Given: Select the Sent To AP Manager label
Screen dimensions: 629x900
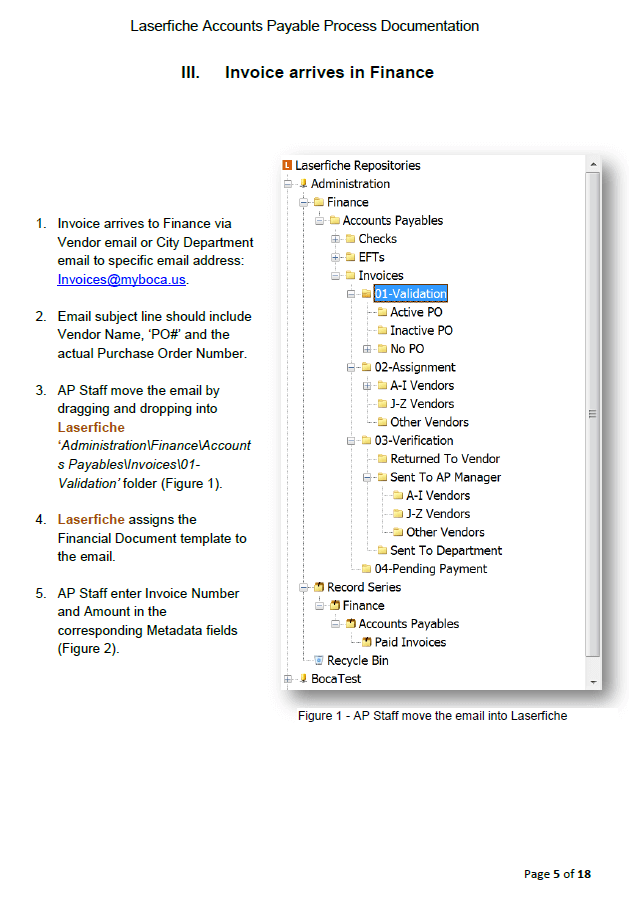Looking at the screenshot, I should [445, 478].
